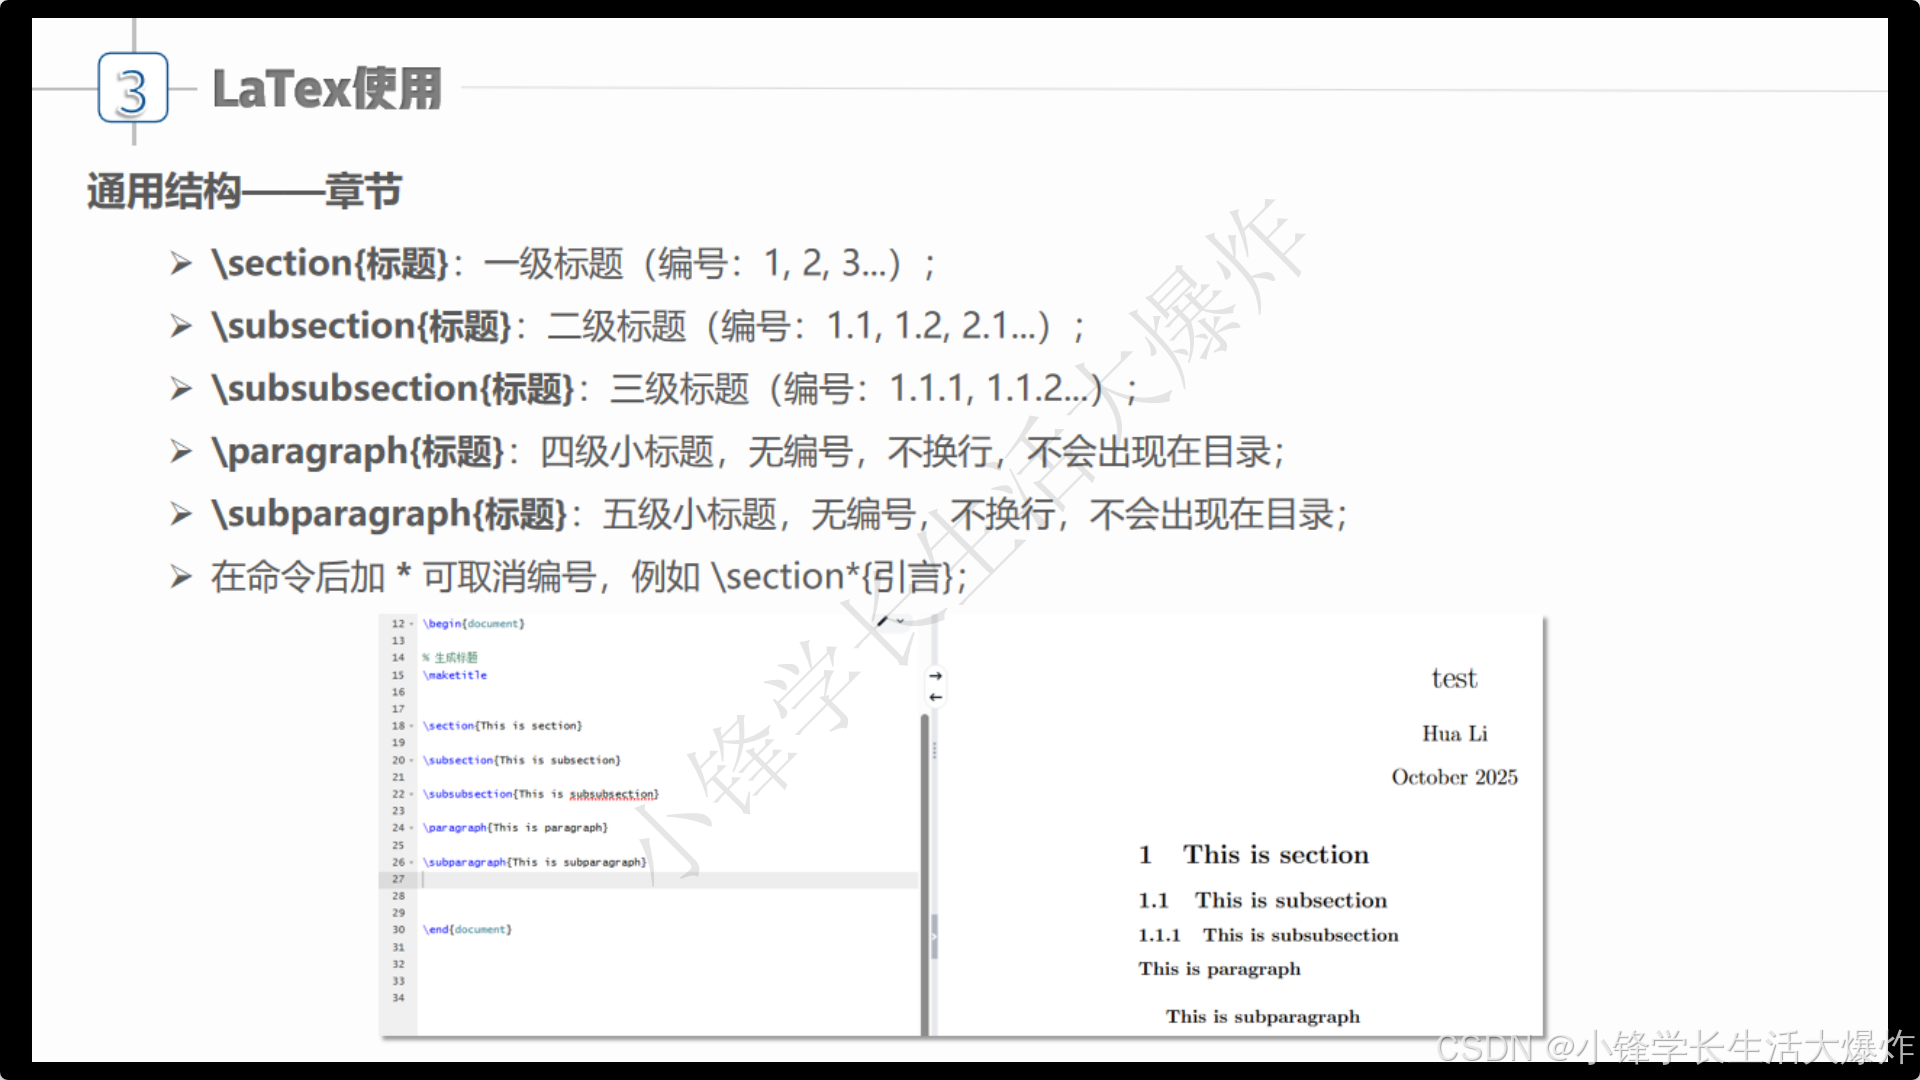Viewport: 1920px width, 1080px height.
Task: Collapse the fold arrow at line 12
Action: [411, 624]
